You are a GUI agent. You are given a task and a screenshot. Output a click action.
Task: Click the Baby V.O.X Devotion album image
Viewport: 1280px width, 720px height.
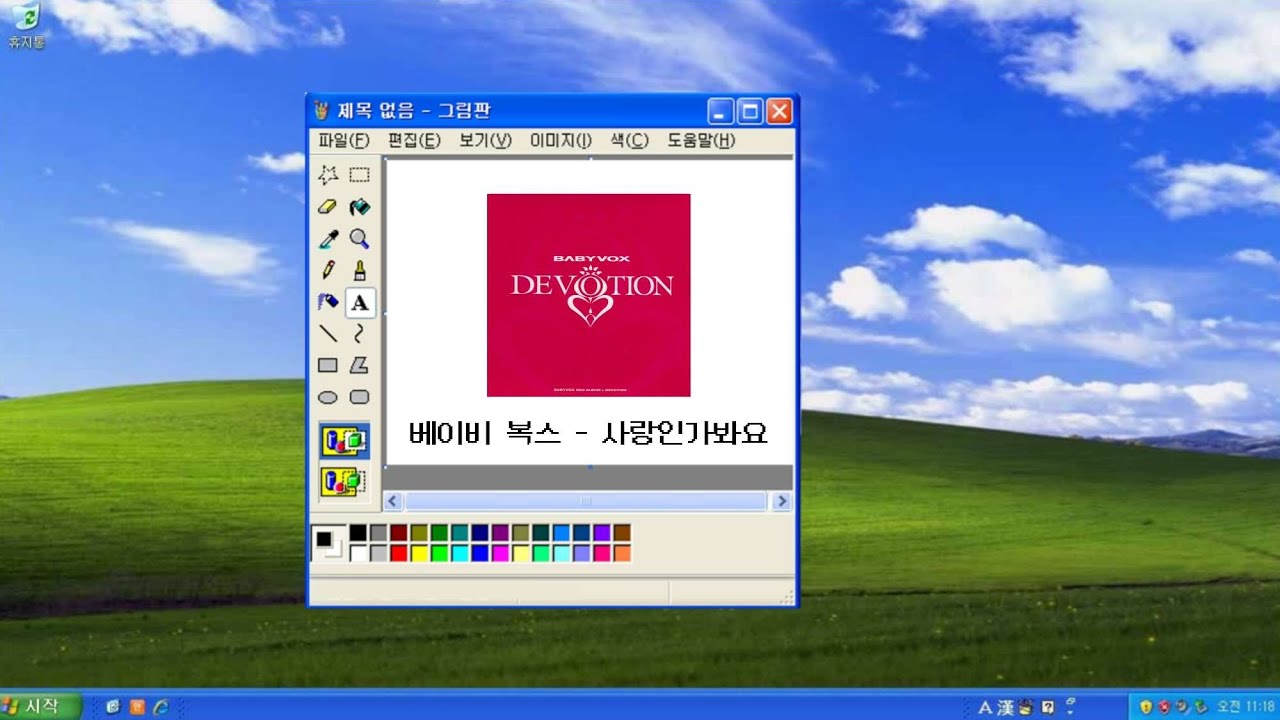pos(588,295)
